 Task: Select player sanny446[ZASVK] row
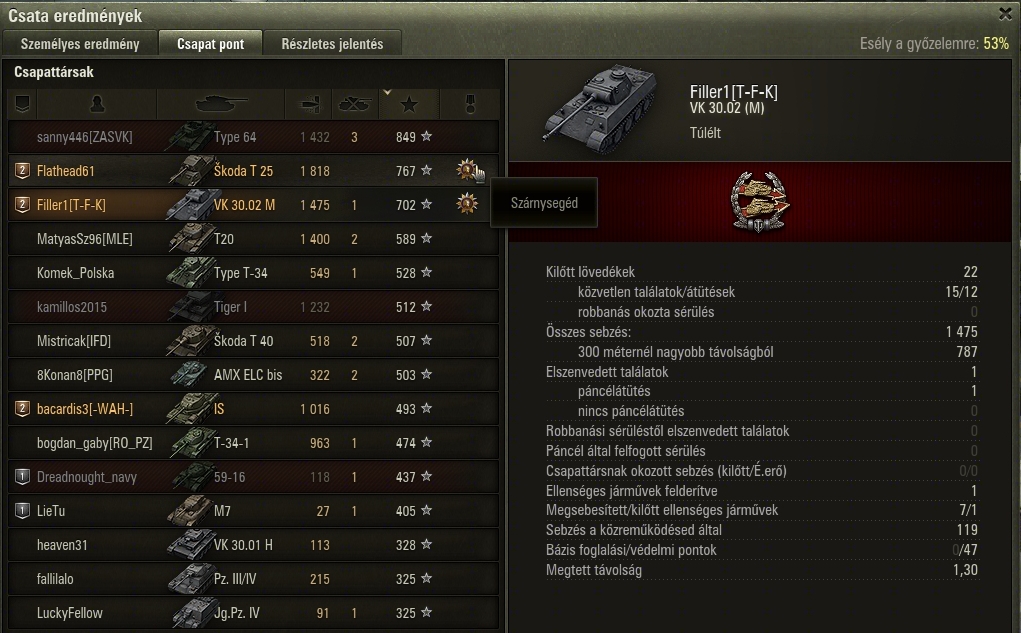[x=254, y=137]
